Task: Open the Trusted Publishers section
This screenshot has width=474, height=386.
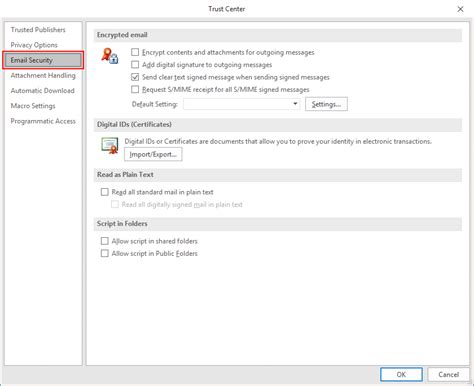Action: click(x=38, y=30)
